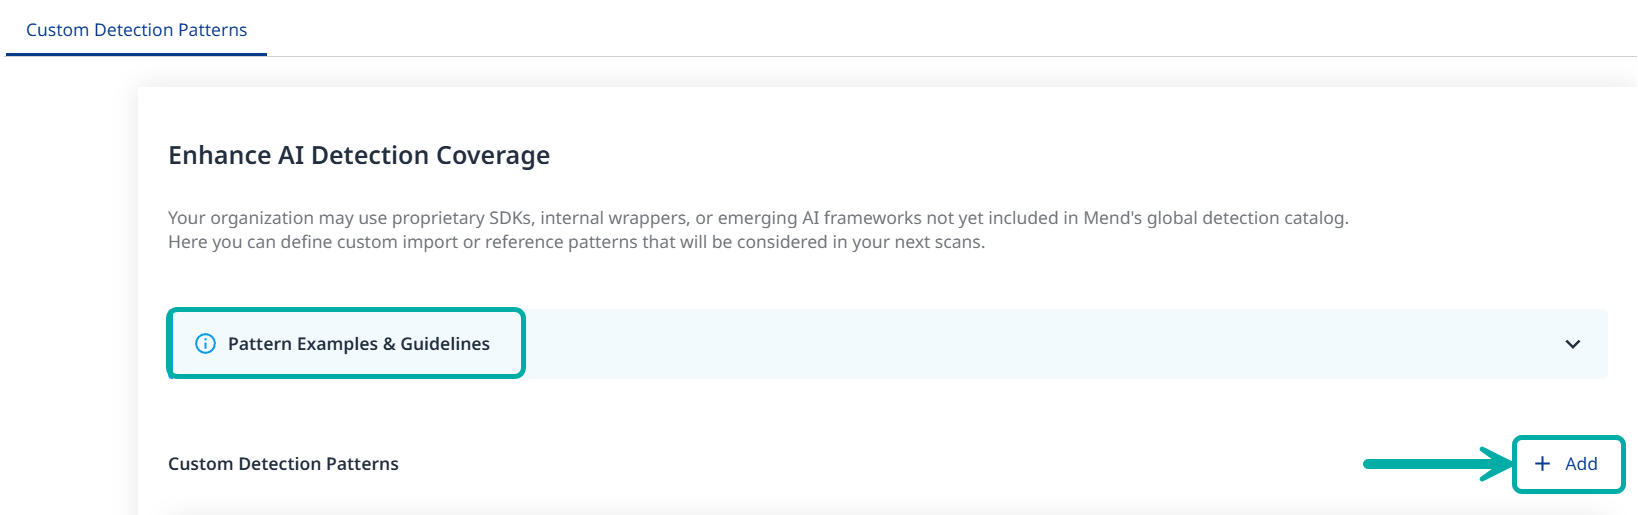Open the Custom Detection Patterns tab
Viewport: 1638px width, 515px height.
click(136, 30)
